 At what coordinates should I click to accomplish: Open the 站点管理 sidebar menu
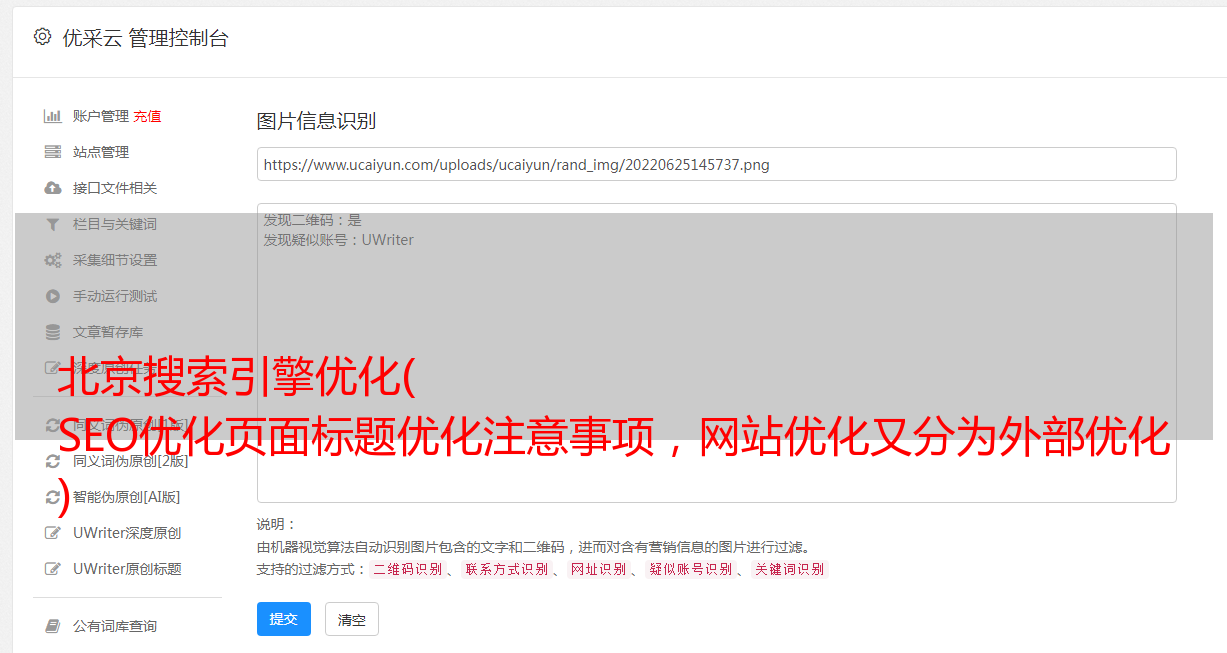(x=101, y=152)
